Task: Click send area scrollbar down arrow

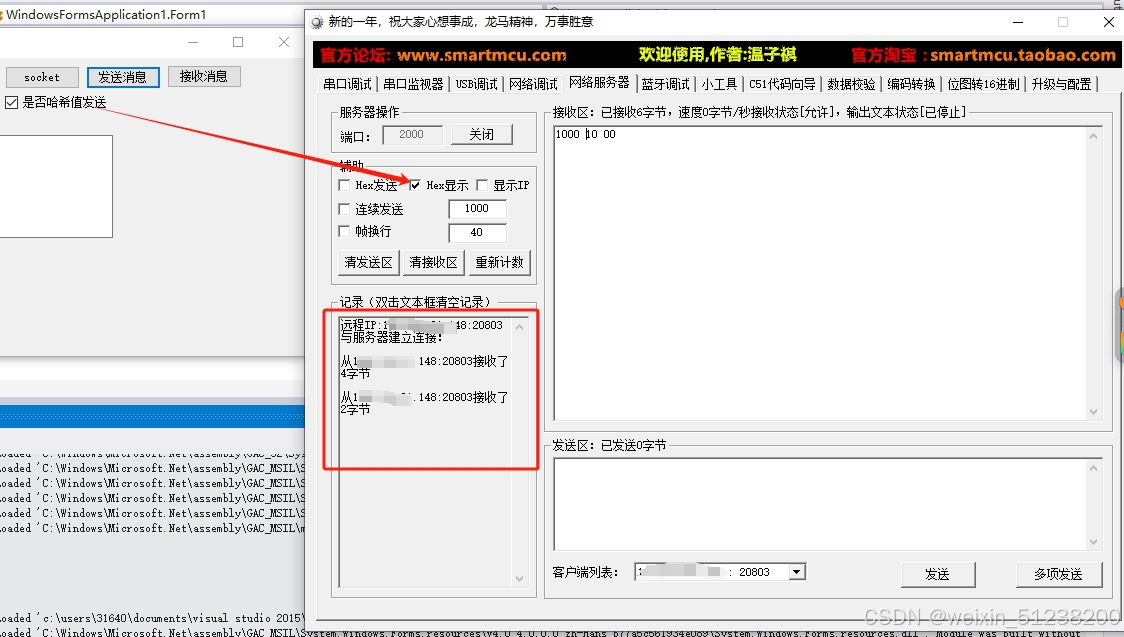Action: coord(1094,542)
